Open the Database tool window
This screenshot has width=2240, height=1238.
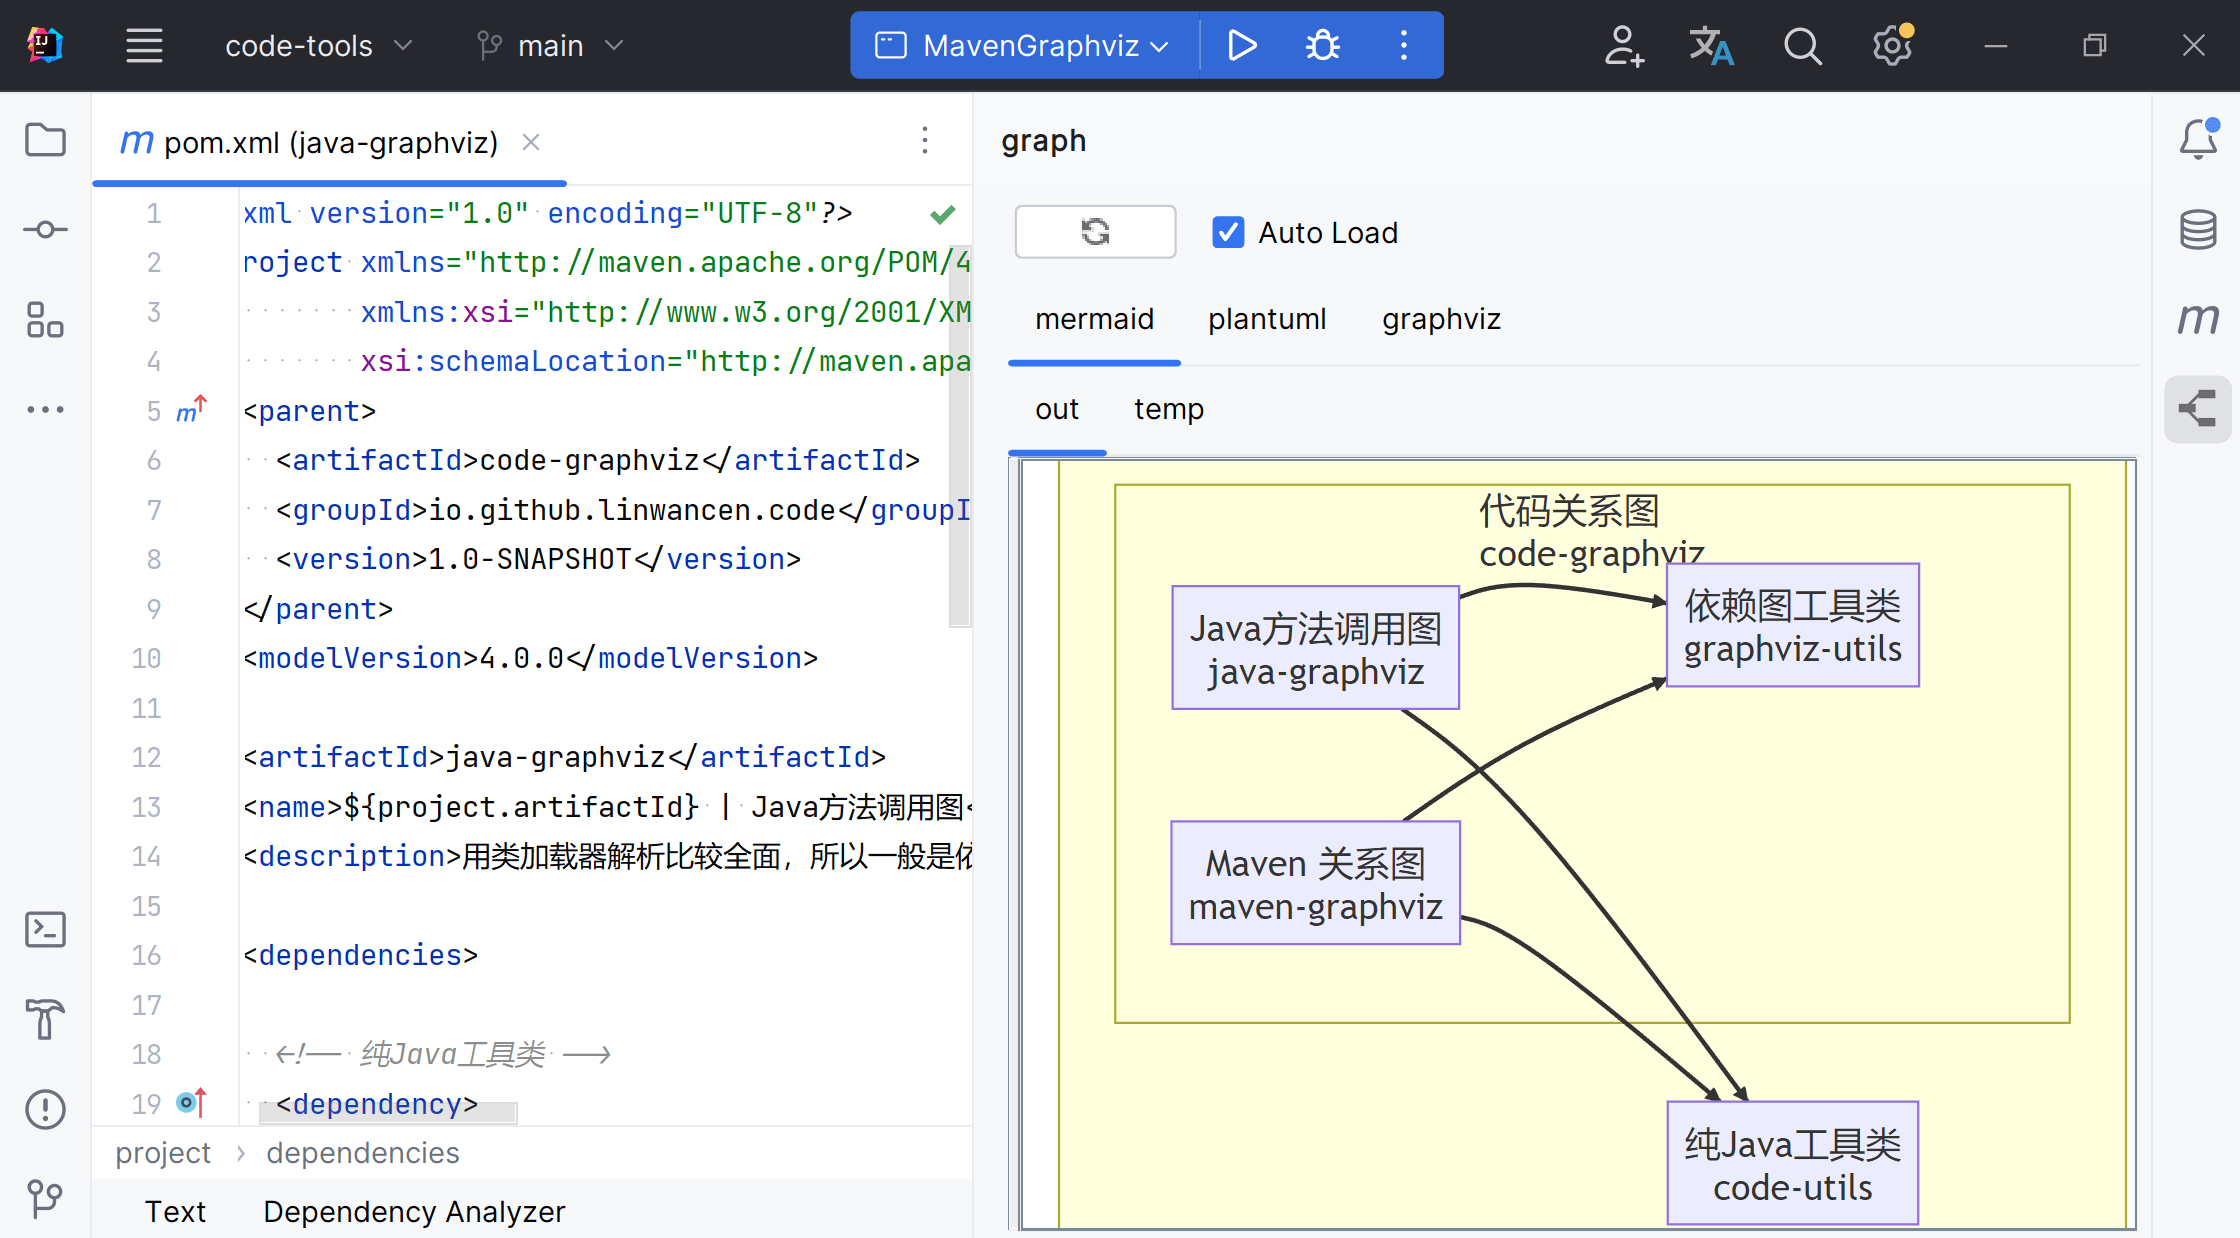click(2198, 230)
